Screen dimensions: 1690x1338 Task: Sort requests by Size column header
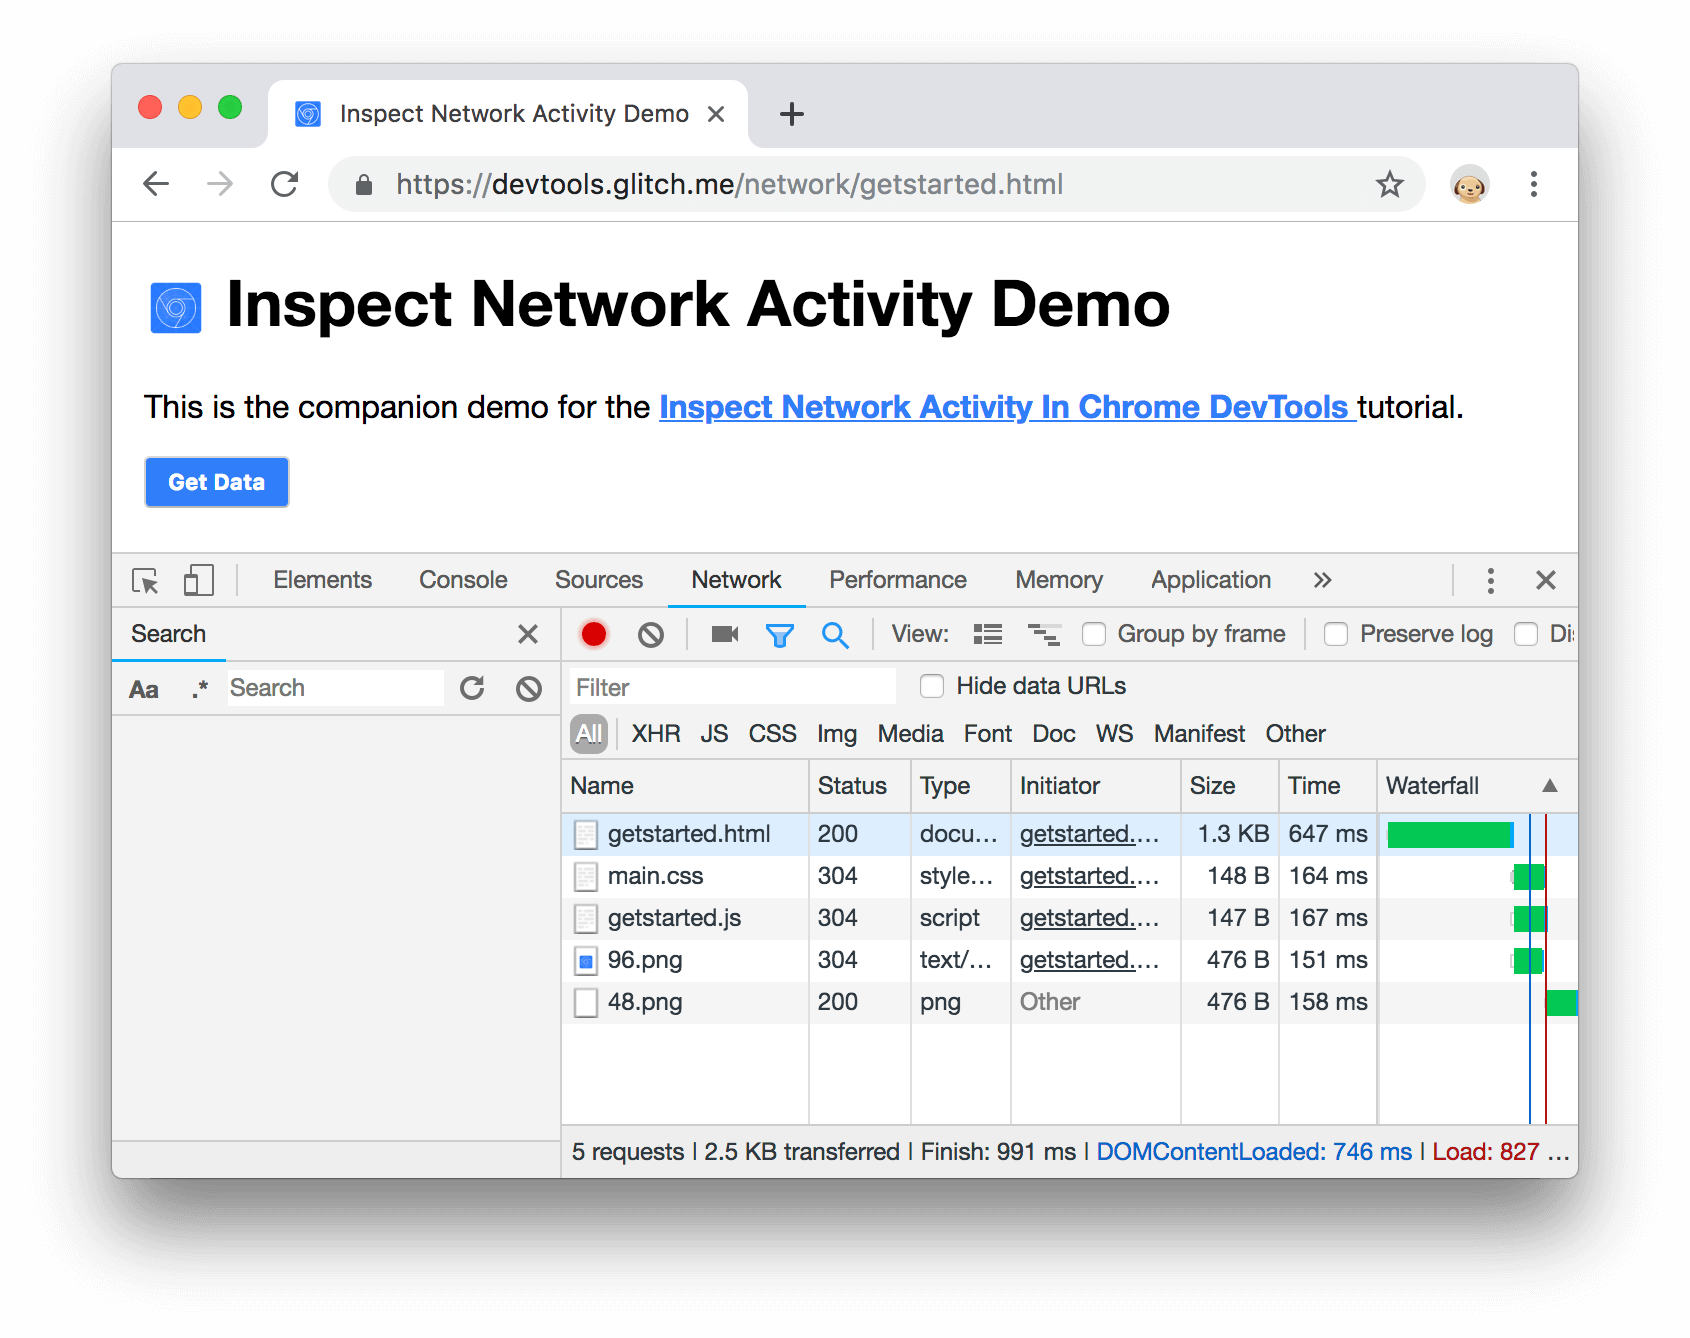pyautogui.click(x=1229, y=786)
